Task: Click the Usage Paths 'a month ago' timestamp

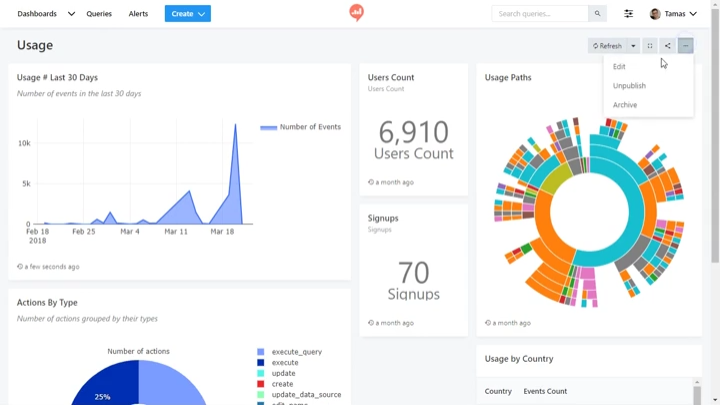Action: point(508,323)
